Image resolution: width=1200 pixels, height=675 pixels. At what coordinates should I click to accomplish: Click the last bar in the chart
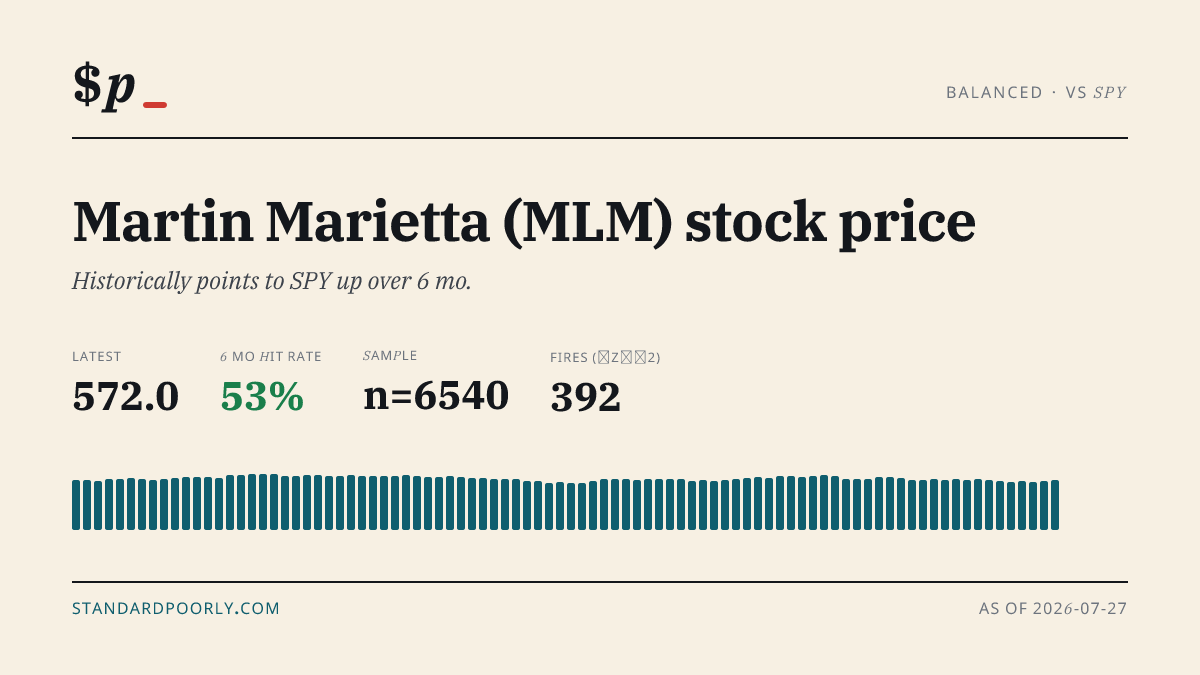(1055, 505)
